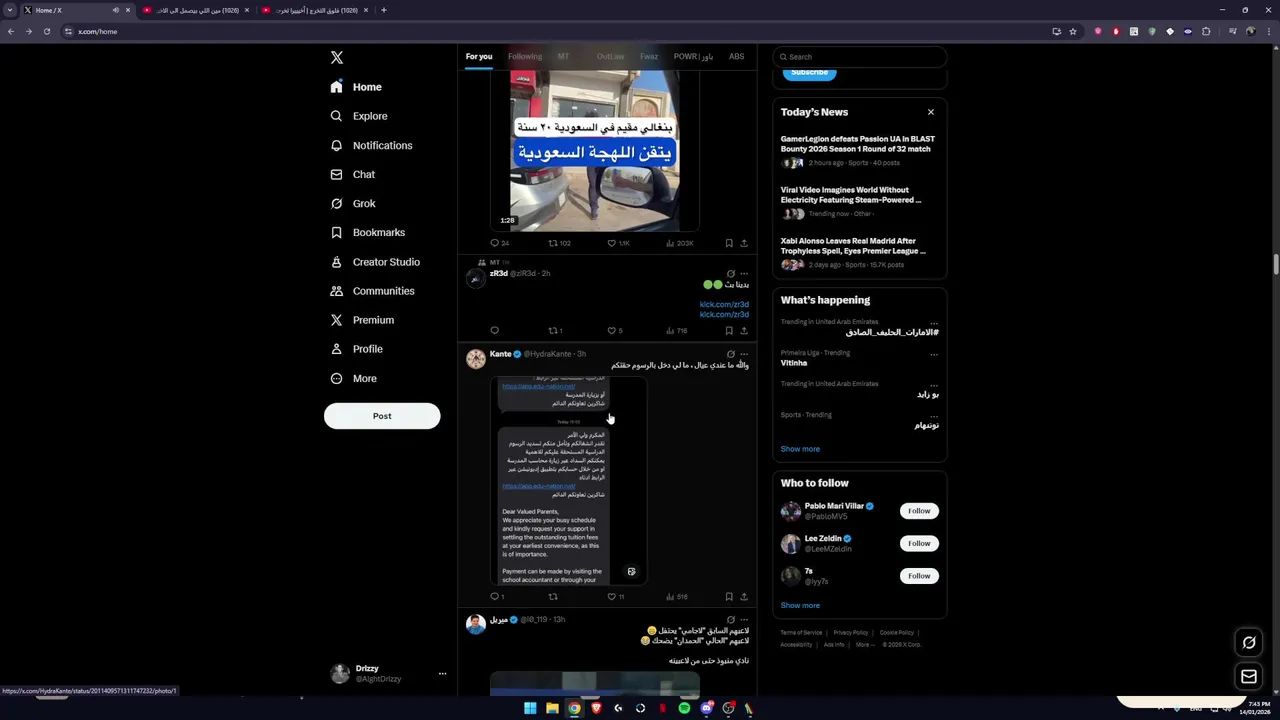Open floating Grok button at bottom right
The width and height of the screenshot is (1280, 720).
1249,643
